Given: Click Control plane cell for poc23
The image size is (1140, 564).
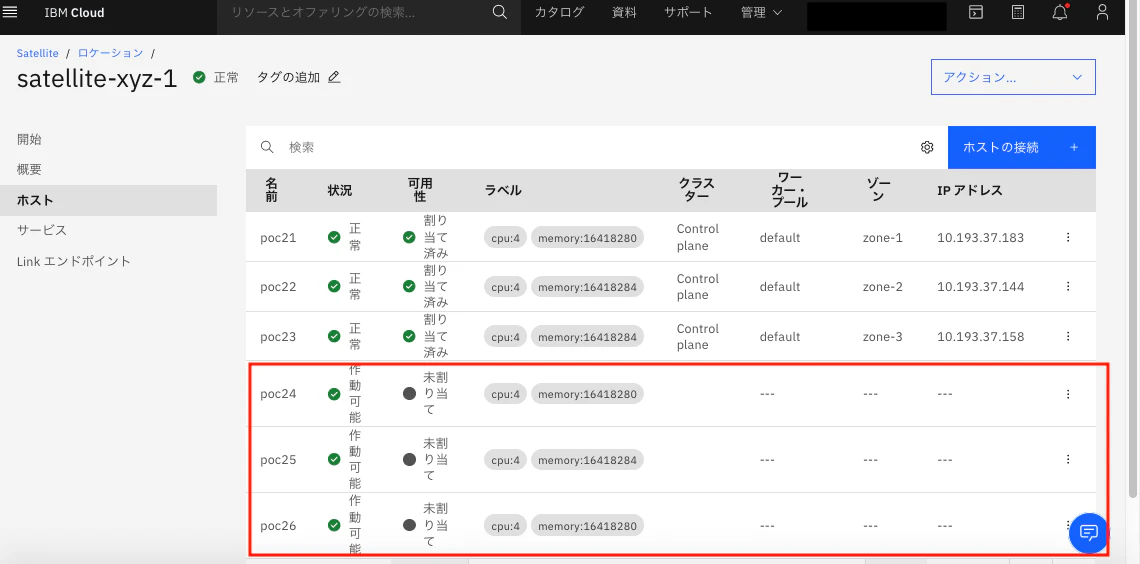Looking at the screenshot, I should click(x=698, y=337).
